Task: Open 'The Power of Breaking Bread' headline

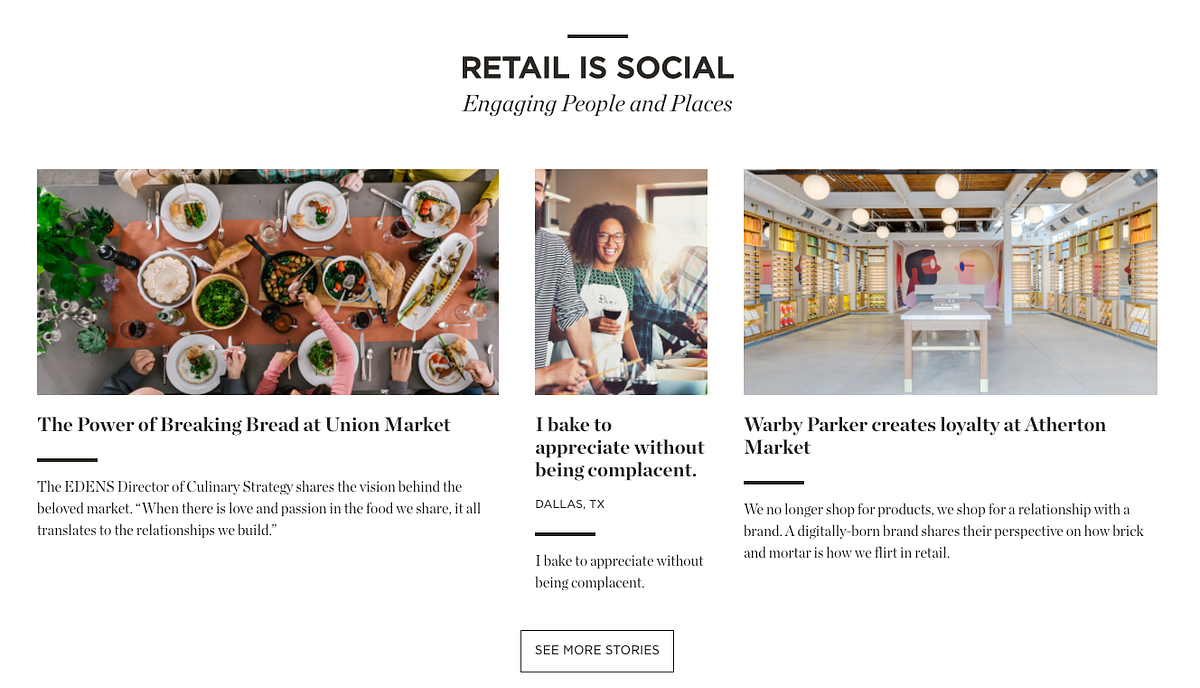Action: click(244, 425)
